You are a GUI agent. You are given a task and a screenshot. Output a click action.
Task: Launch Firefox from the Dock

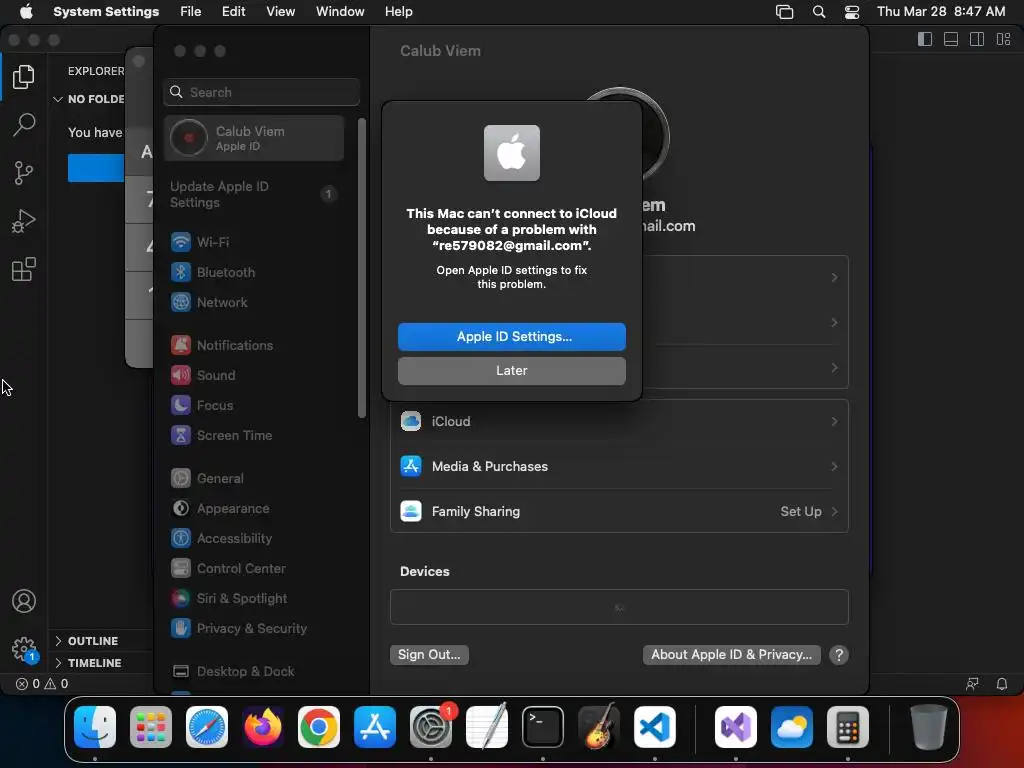pyautogui.click(x=263, y=727)
